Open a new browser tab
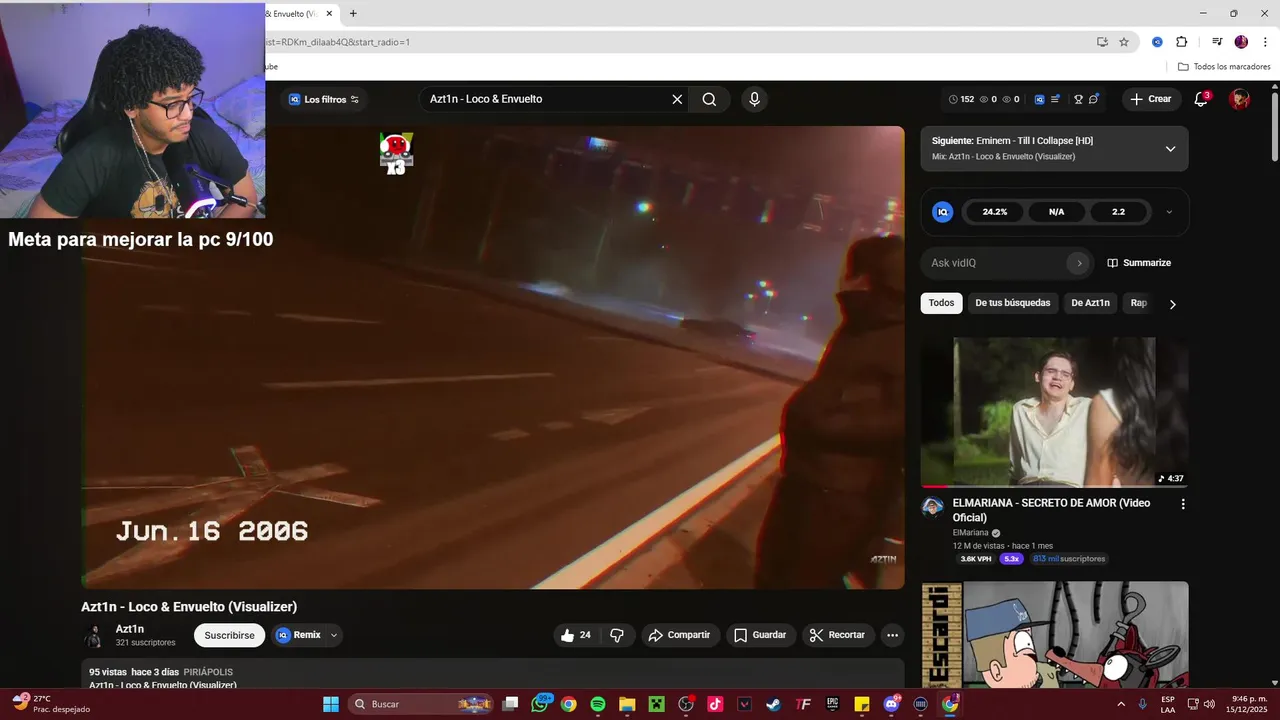The width and height of the screenshot is (1280, 720). 353,13
